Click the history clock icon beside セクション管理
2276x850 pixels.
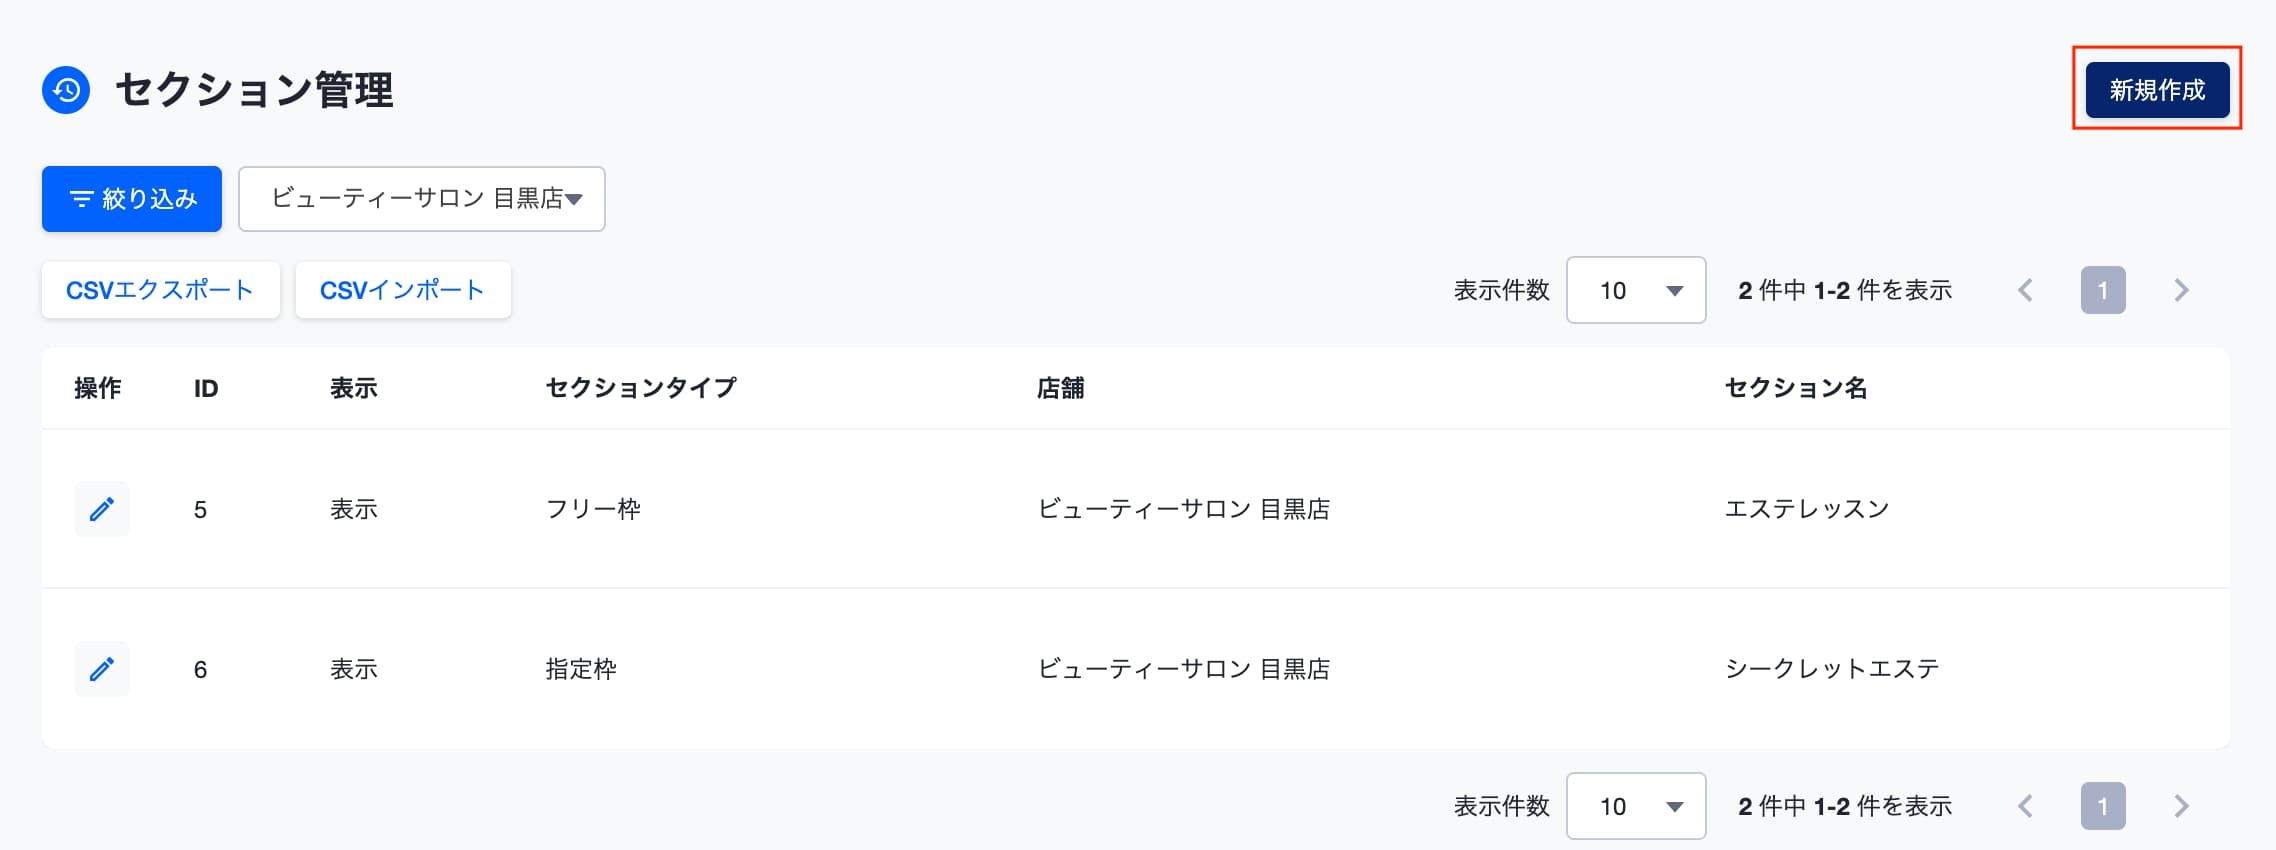click(66, 90)
